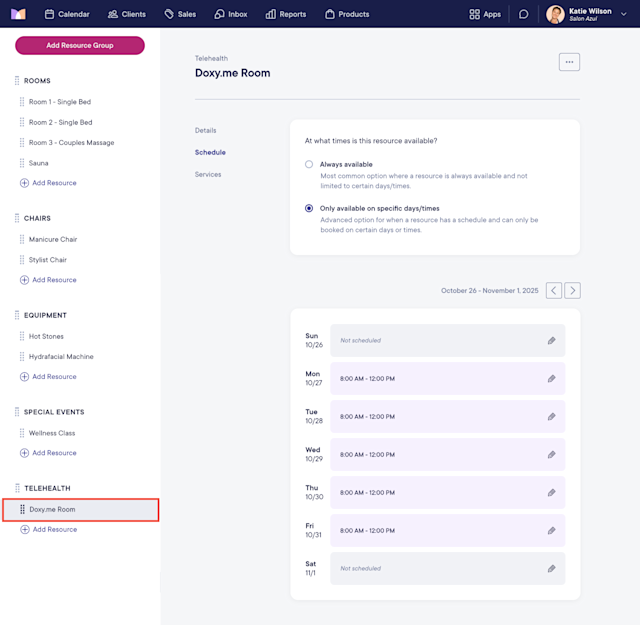Click the drag handle beside SPECIAL EVENTS group
This screenshot has height=625, width=640.
(x=17, y=412)
